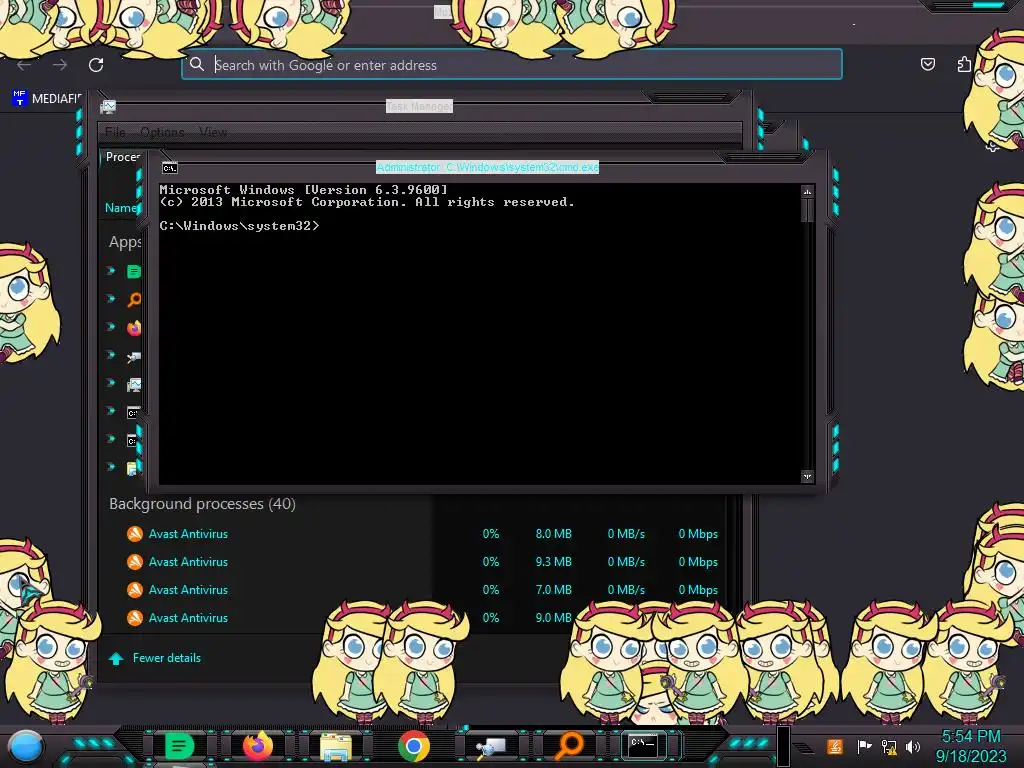Open Action Center flag tray icon
This screenshot has height=768, width=1024.
tap(864, 746)
